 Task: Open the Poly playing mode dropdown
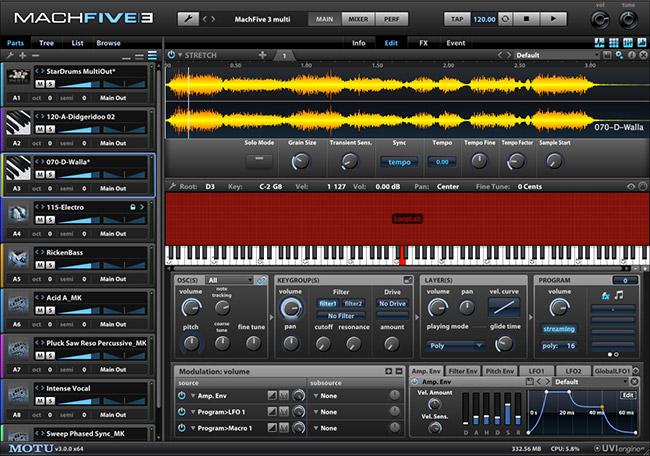(452, 345)
